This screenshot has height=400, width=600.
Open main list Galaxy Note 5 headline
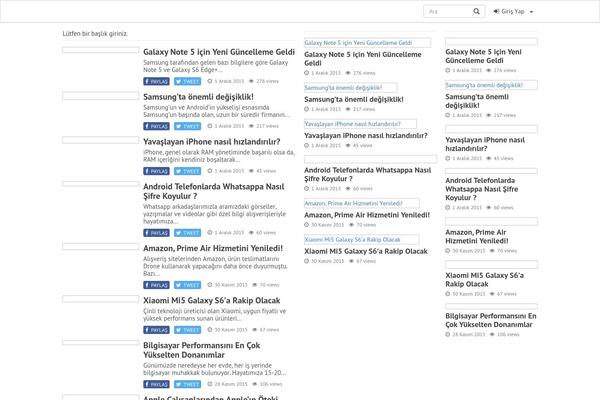coord(219,52)
